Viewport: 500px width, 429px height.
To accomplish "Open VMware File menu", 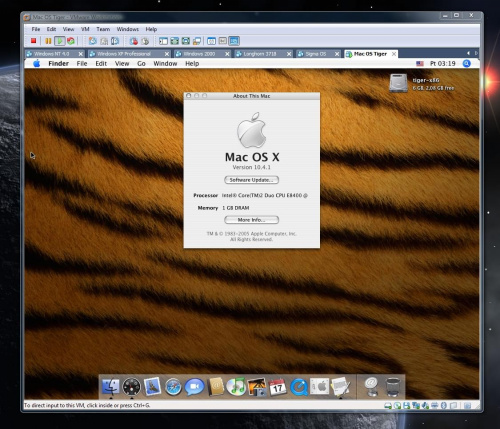I will 36,29.
